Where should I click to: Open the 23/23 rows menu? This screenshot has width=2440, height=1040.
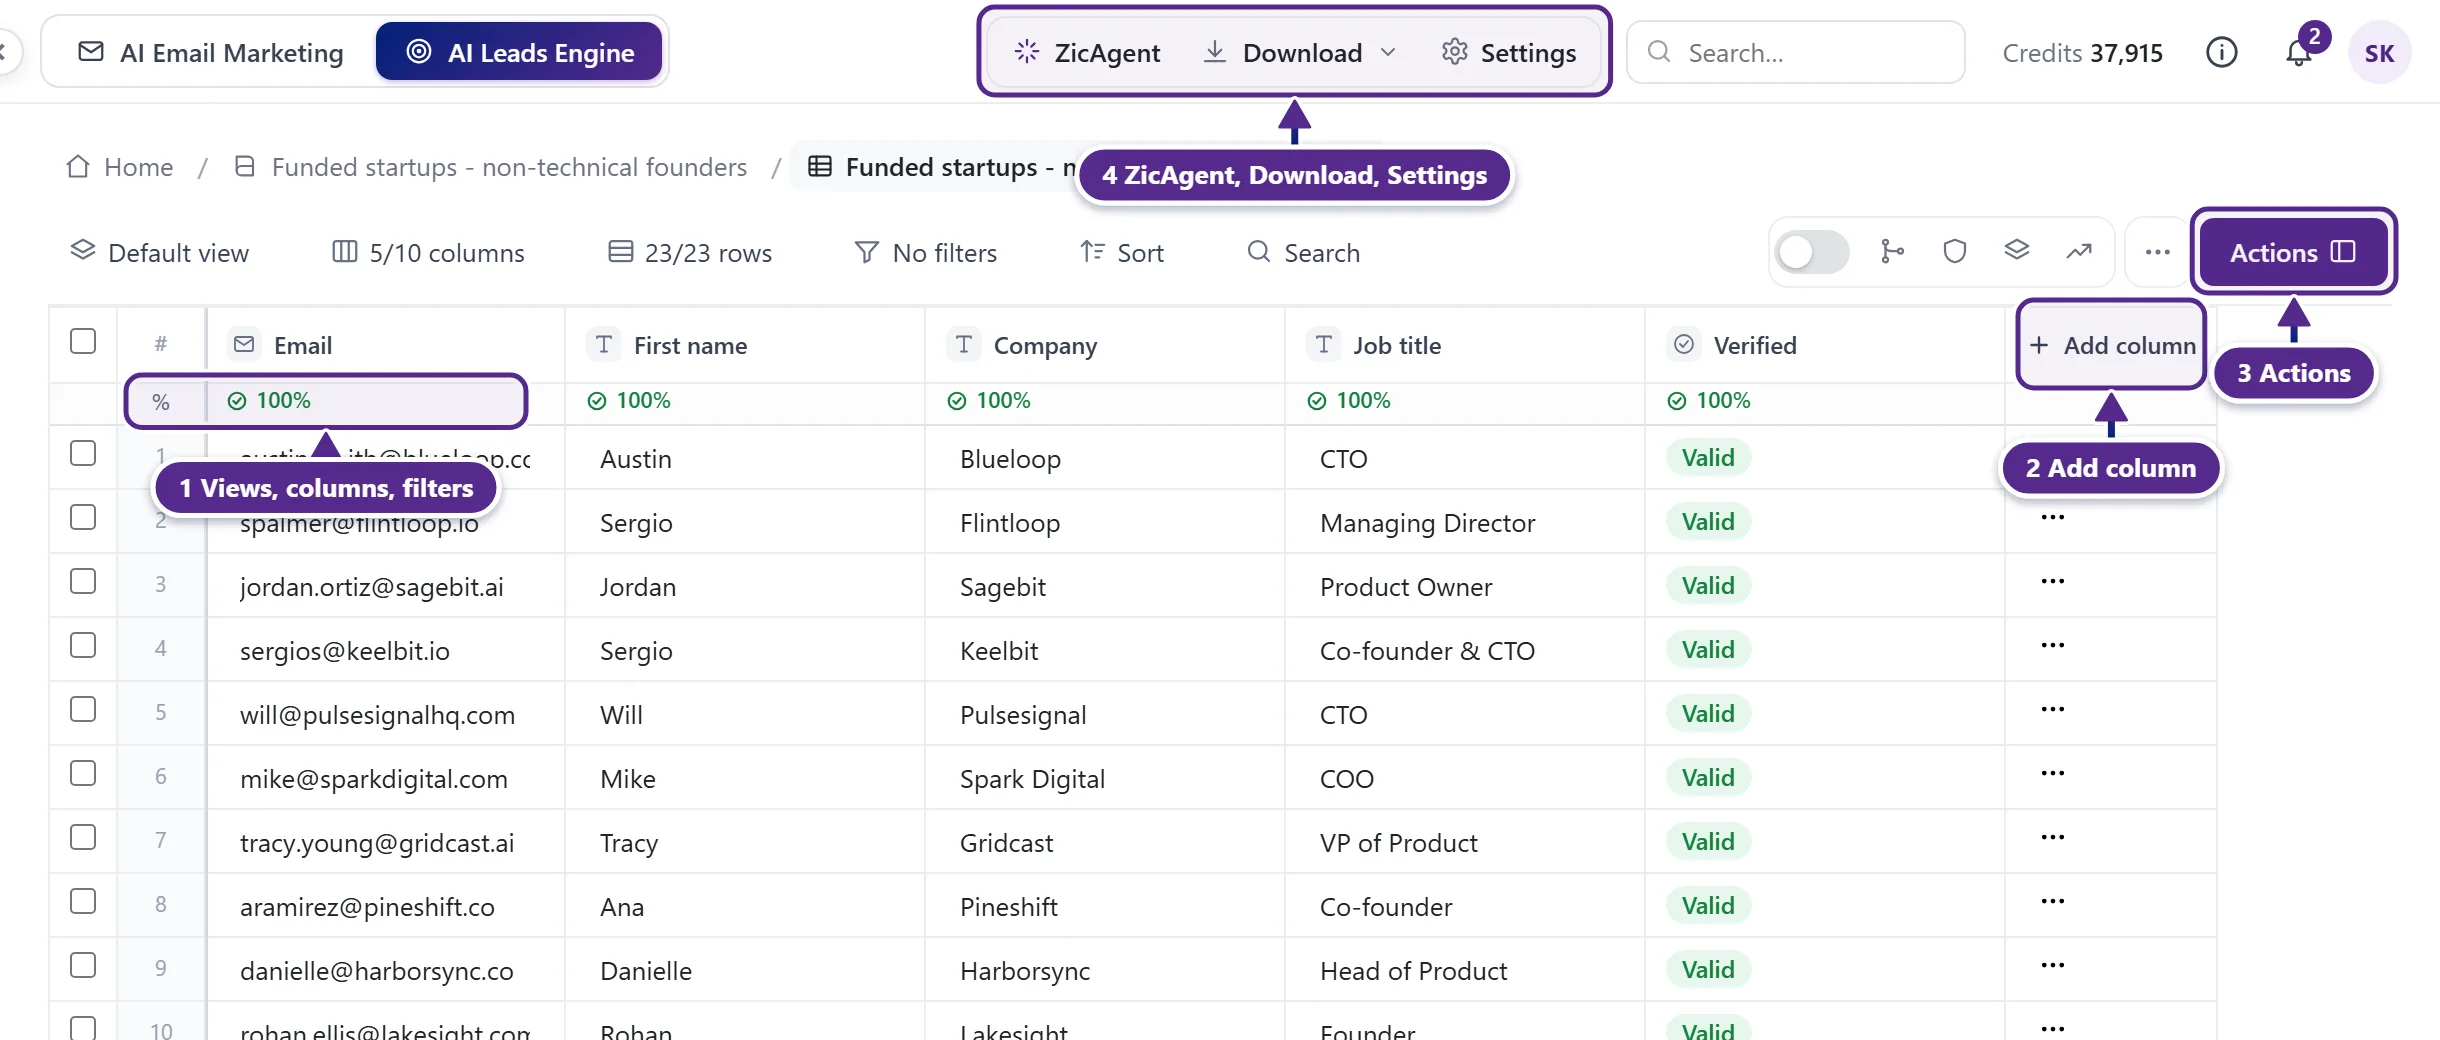[691, 253]
